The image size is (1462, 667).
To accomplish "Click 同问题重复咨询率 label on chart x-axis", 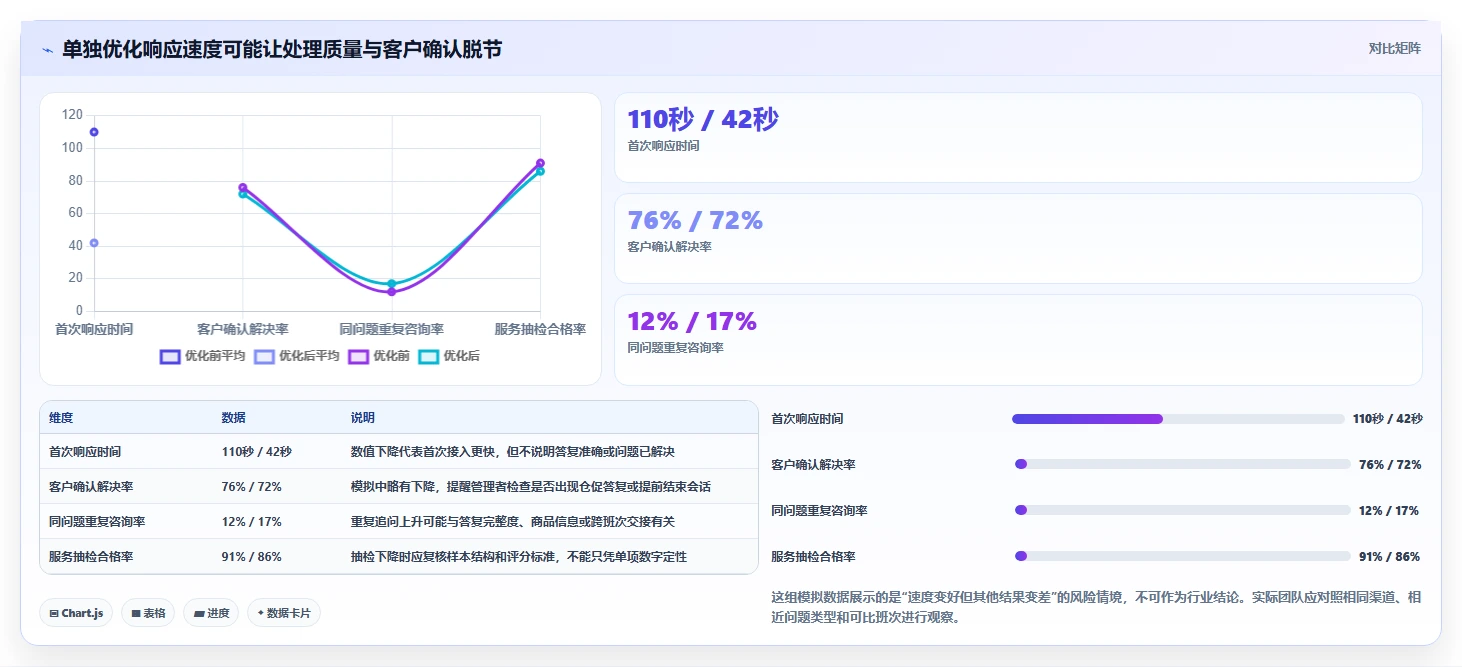I will (x=392, y=329).
